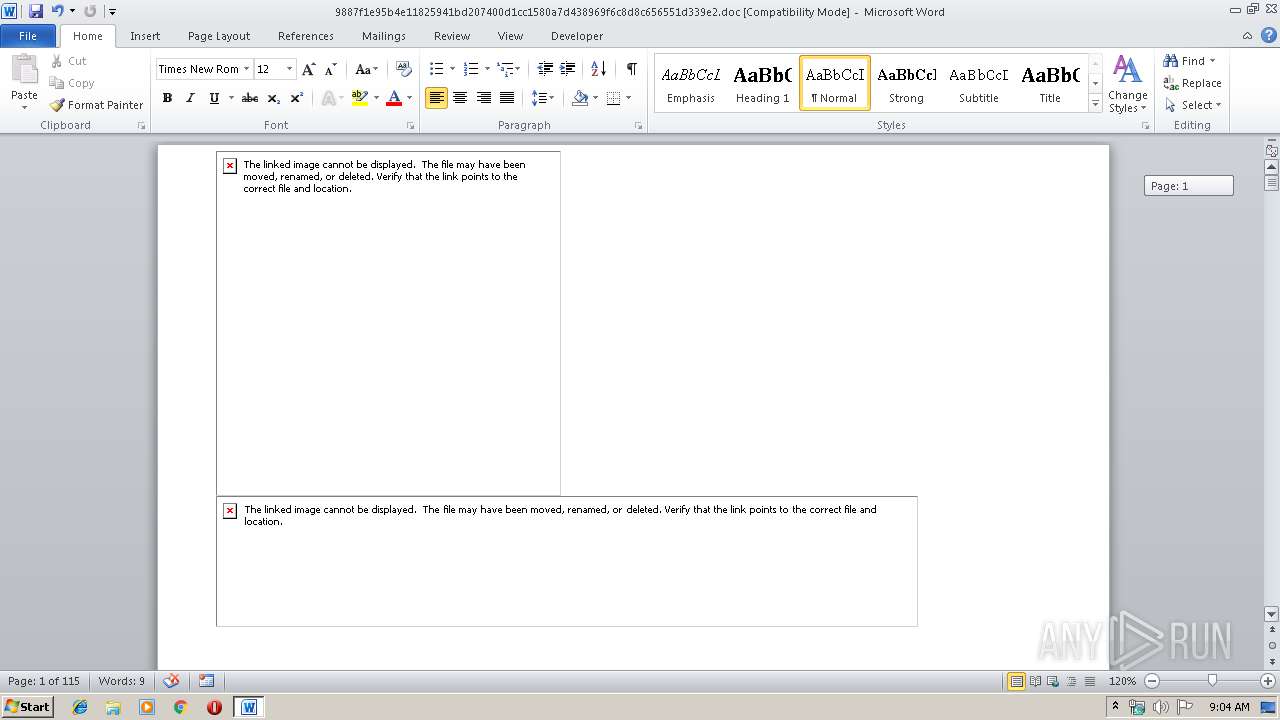The image size is (1280, 720).
Task: Switch to References tab
Action: 306,36
